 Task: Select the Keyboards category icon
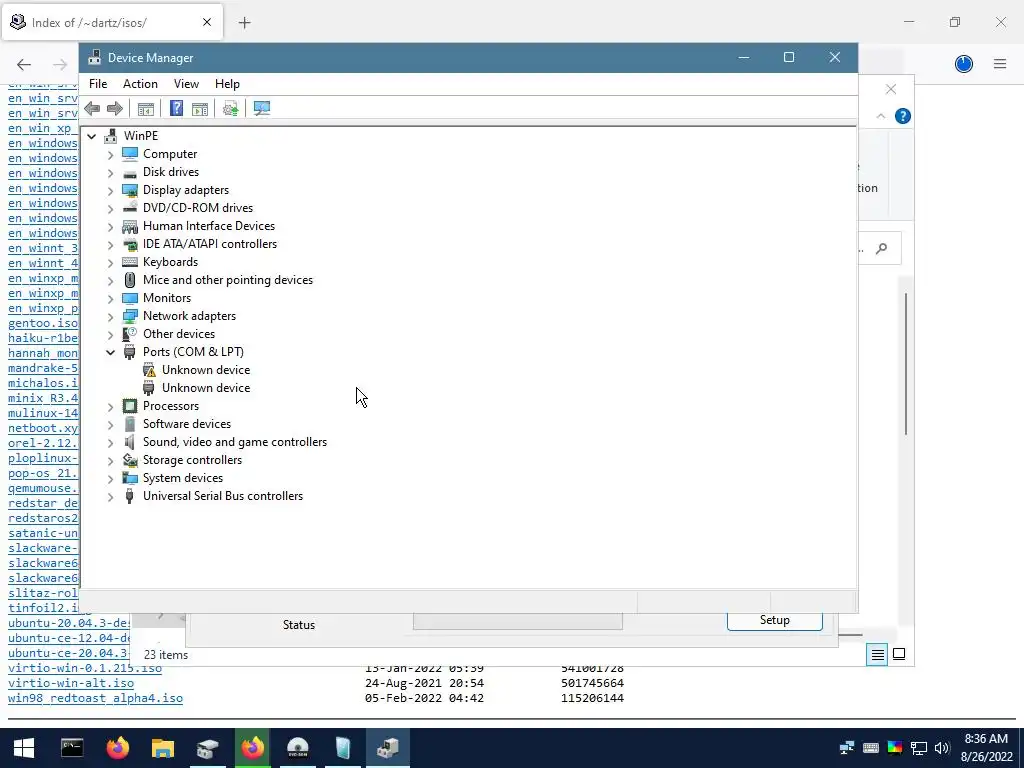130,262
